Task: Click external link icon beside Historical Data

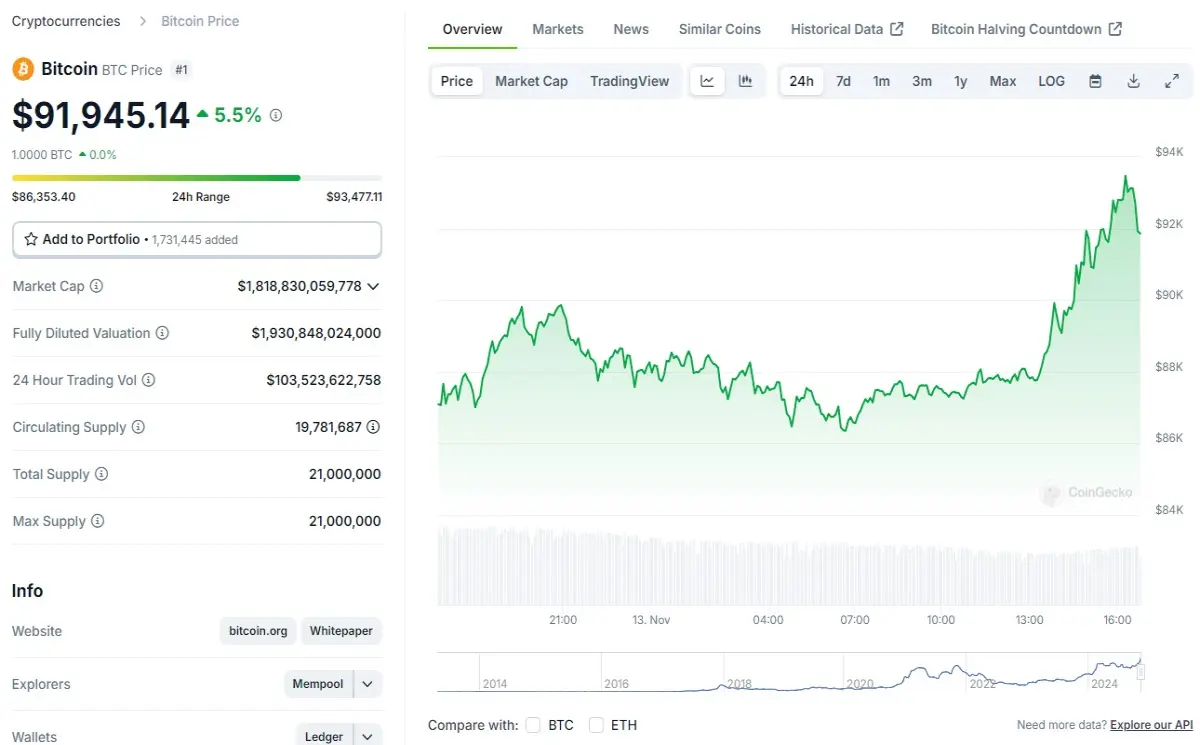Action: pos(897,29)
